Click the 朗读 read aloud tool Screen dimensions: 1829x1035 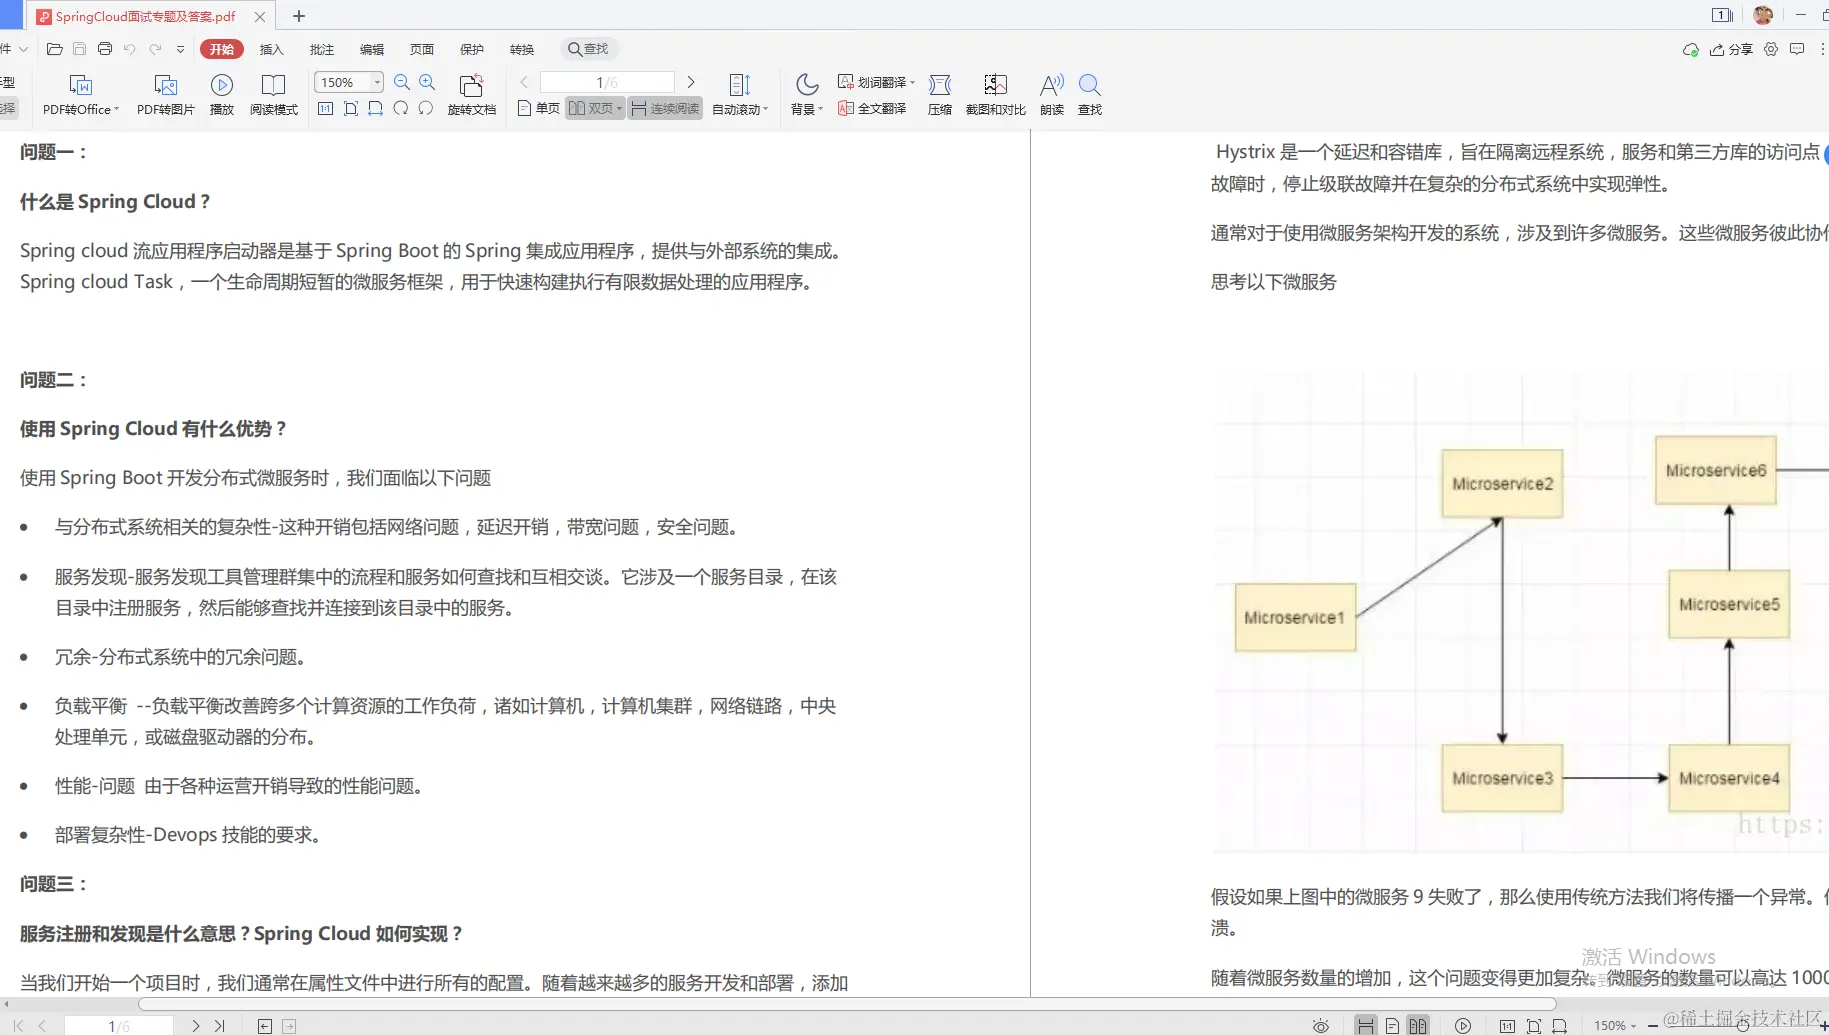pos(1052,95)
